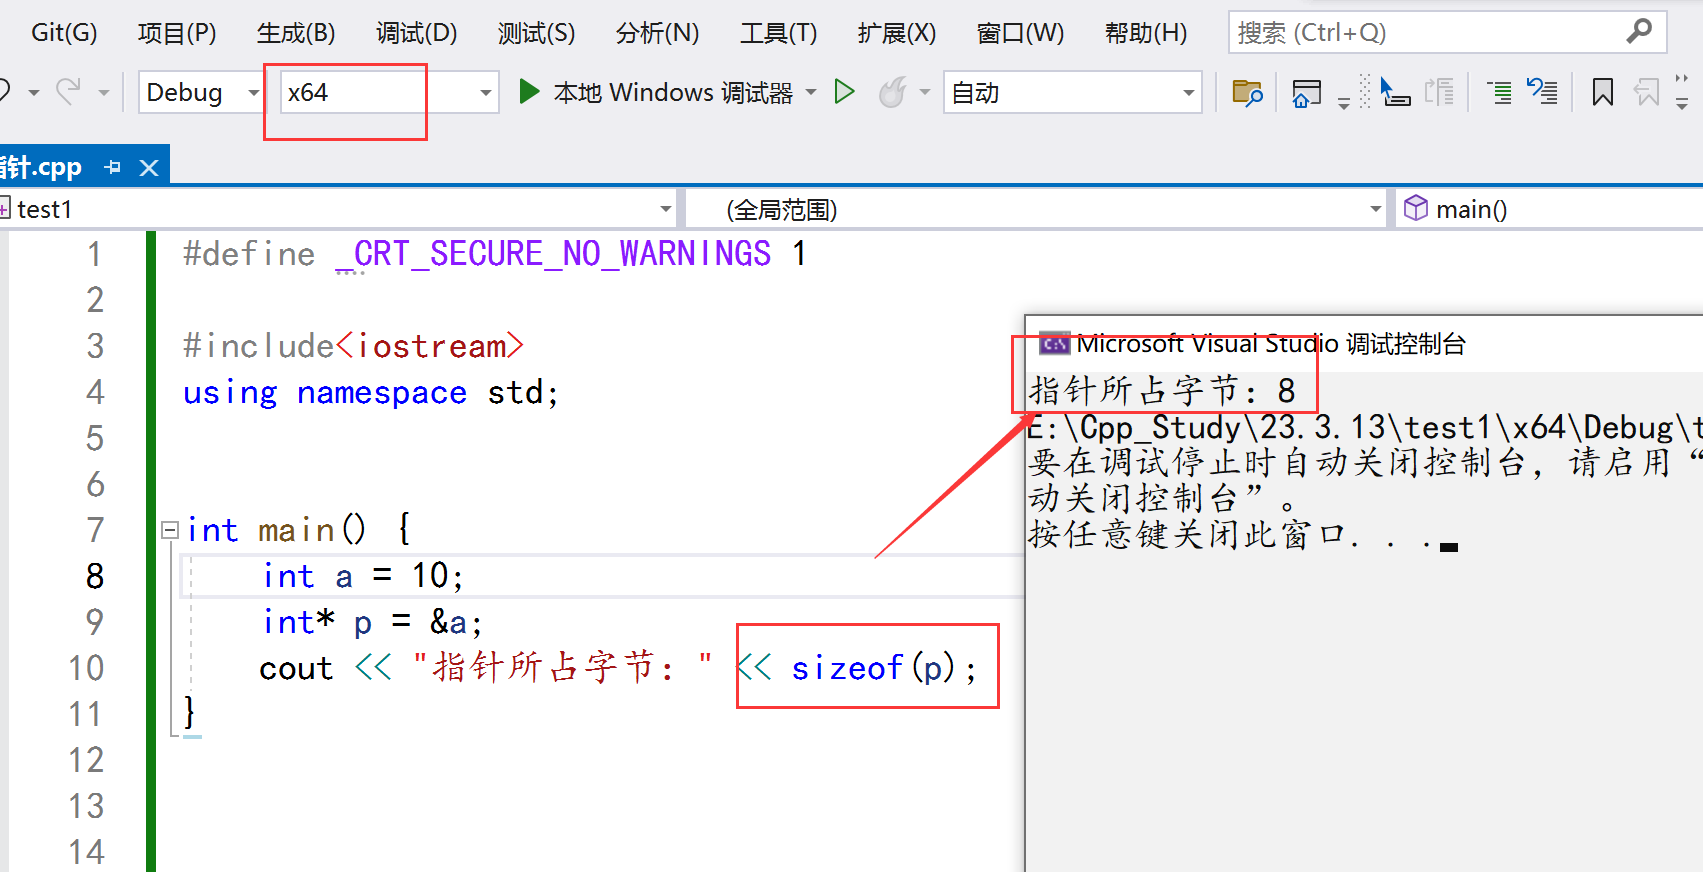This screenshot has width=1703, height=872.
Task: Click the 'using namespace std;' line
Action: click(x=370, y=392)
